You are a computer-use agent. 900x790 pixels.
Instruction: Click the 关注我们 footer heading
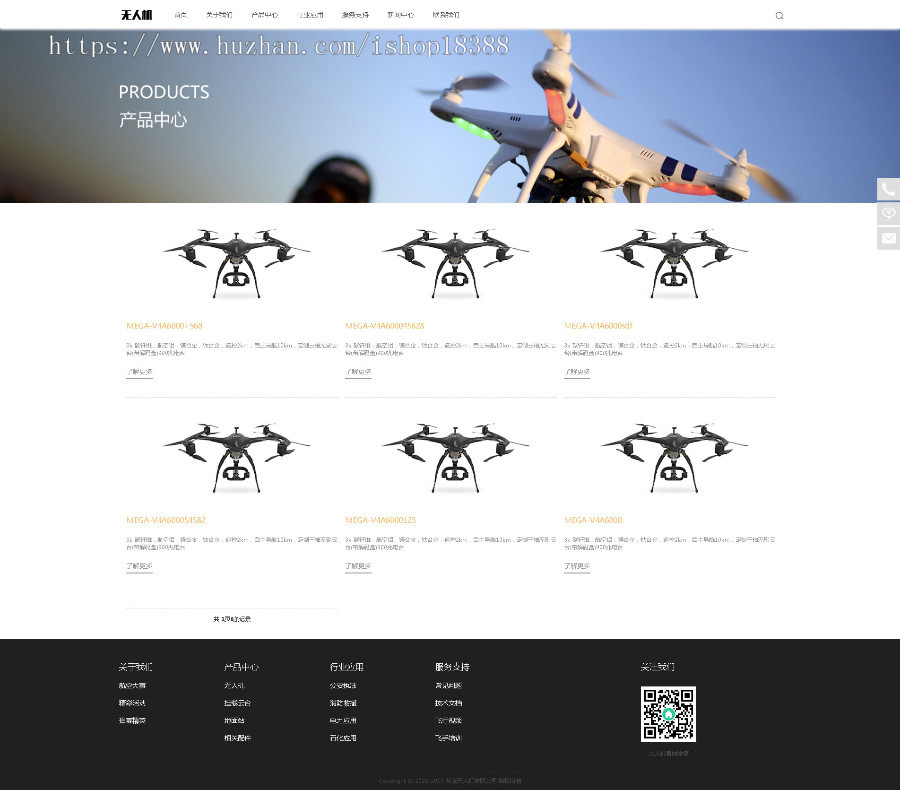pyautogui.click(x=658, y=667)
